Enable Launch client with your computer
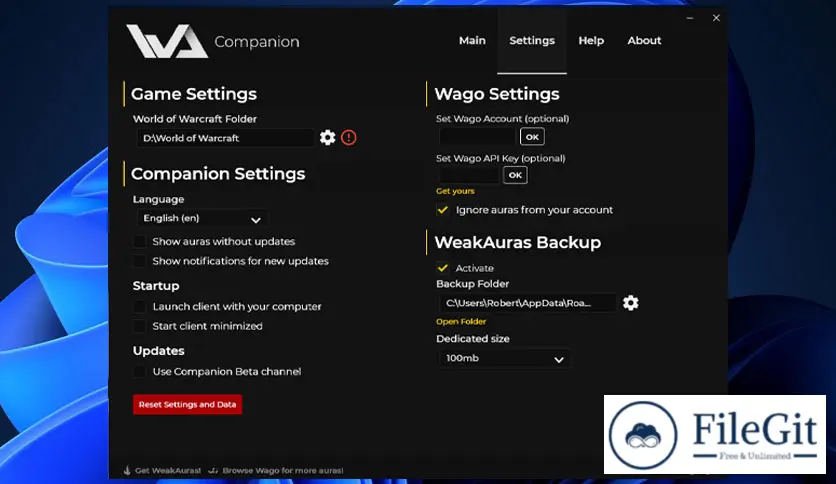Screen dimensions: 836x484 [x=140, y=306]
